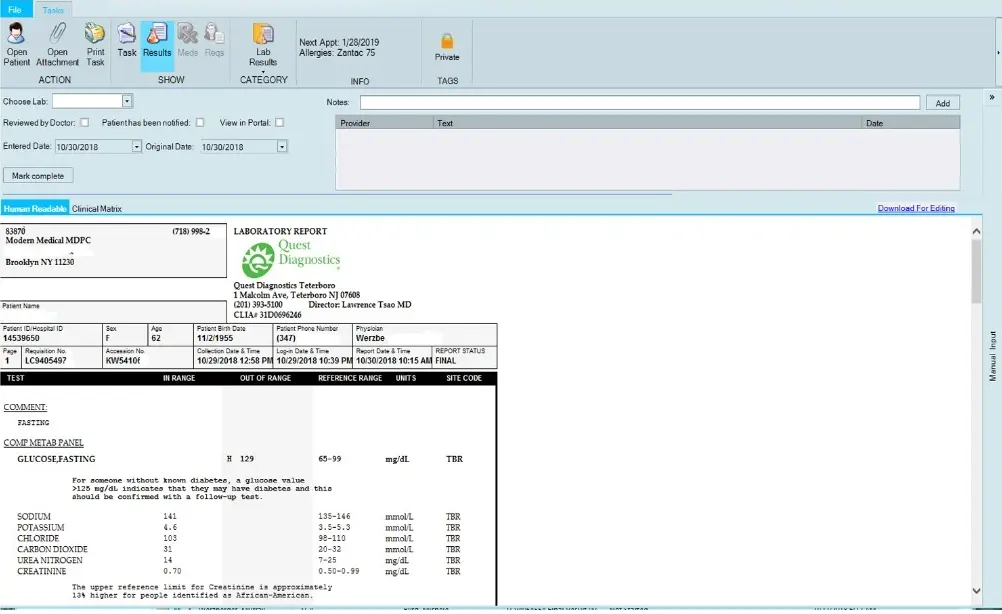Open the Lab Results category icon
This screenshot has width=1002, height=614.
pyautogui.click(x=263, y=45)
